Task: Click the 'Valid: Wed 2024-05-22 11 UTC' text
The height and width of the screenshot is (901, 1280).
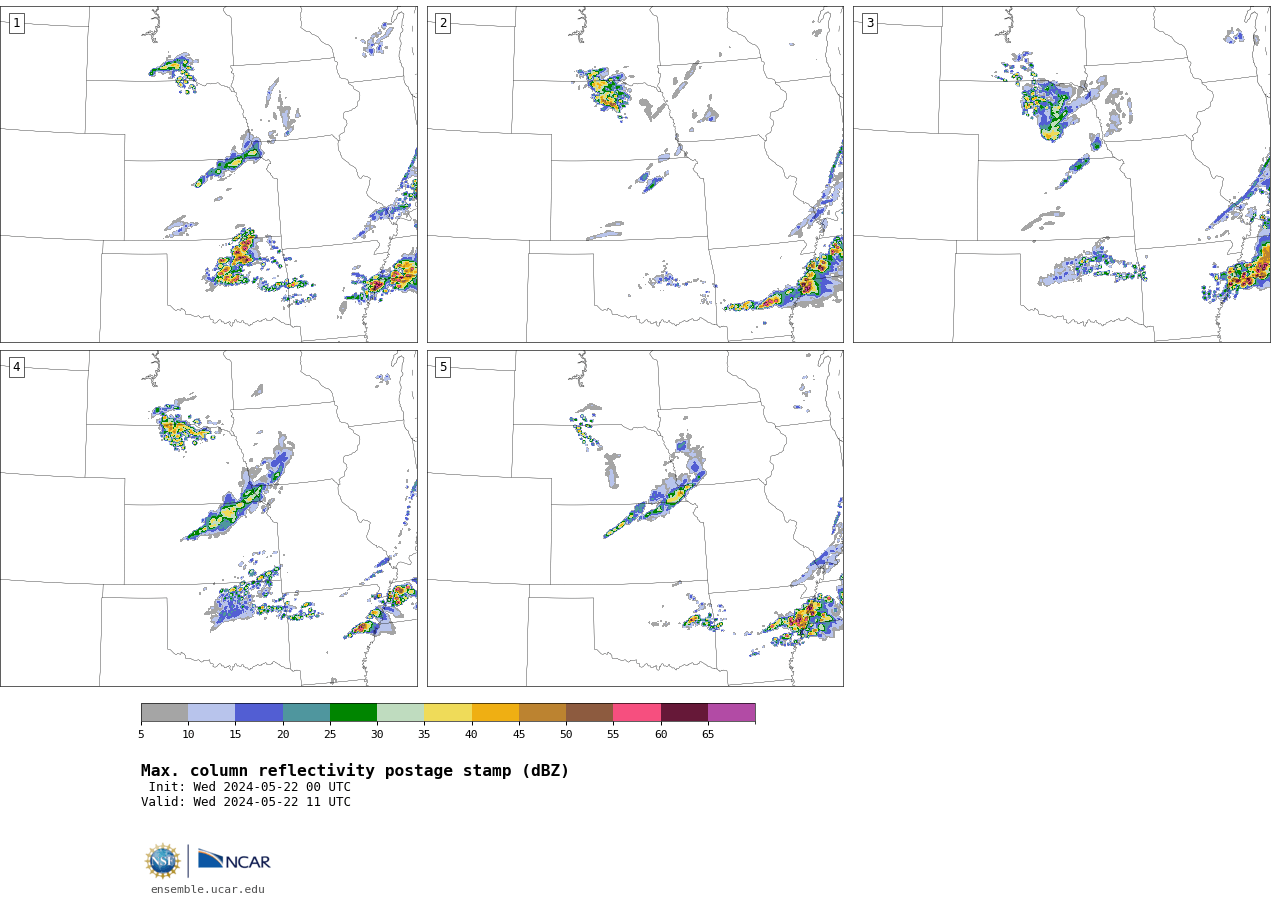Action: [x=246, y=802]
